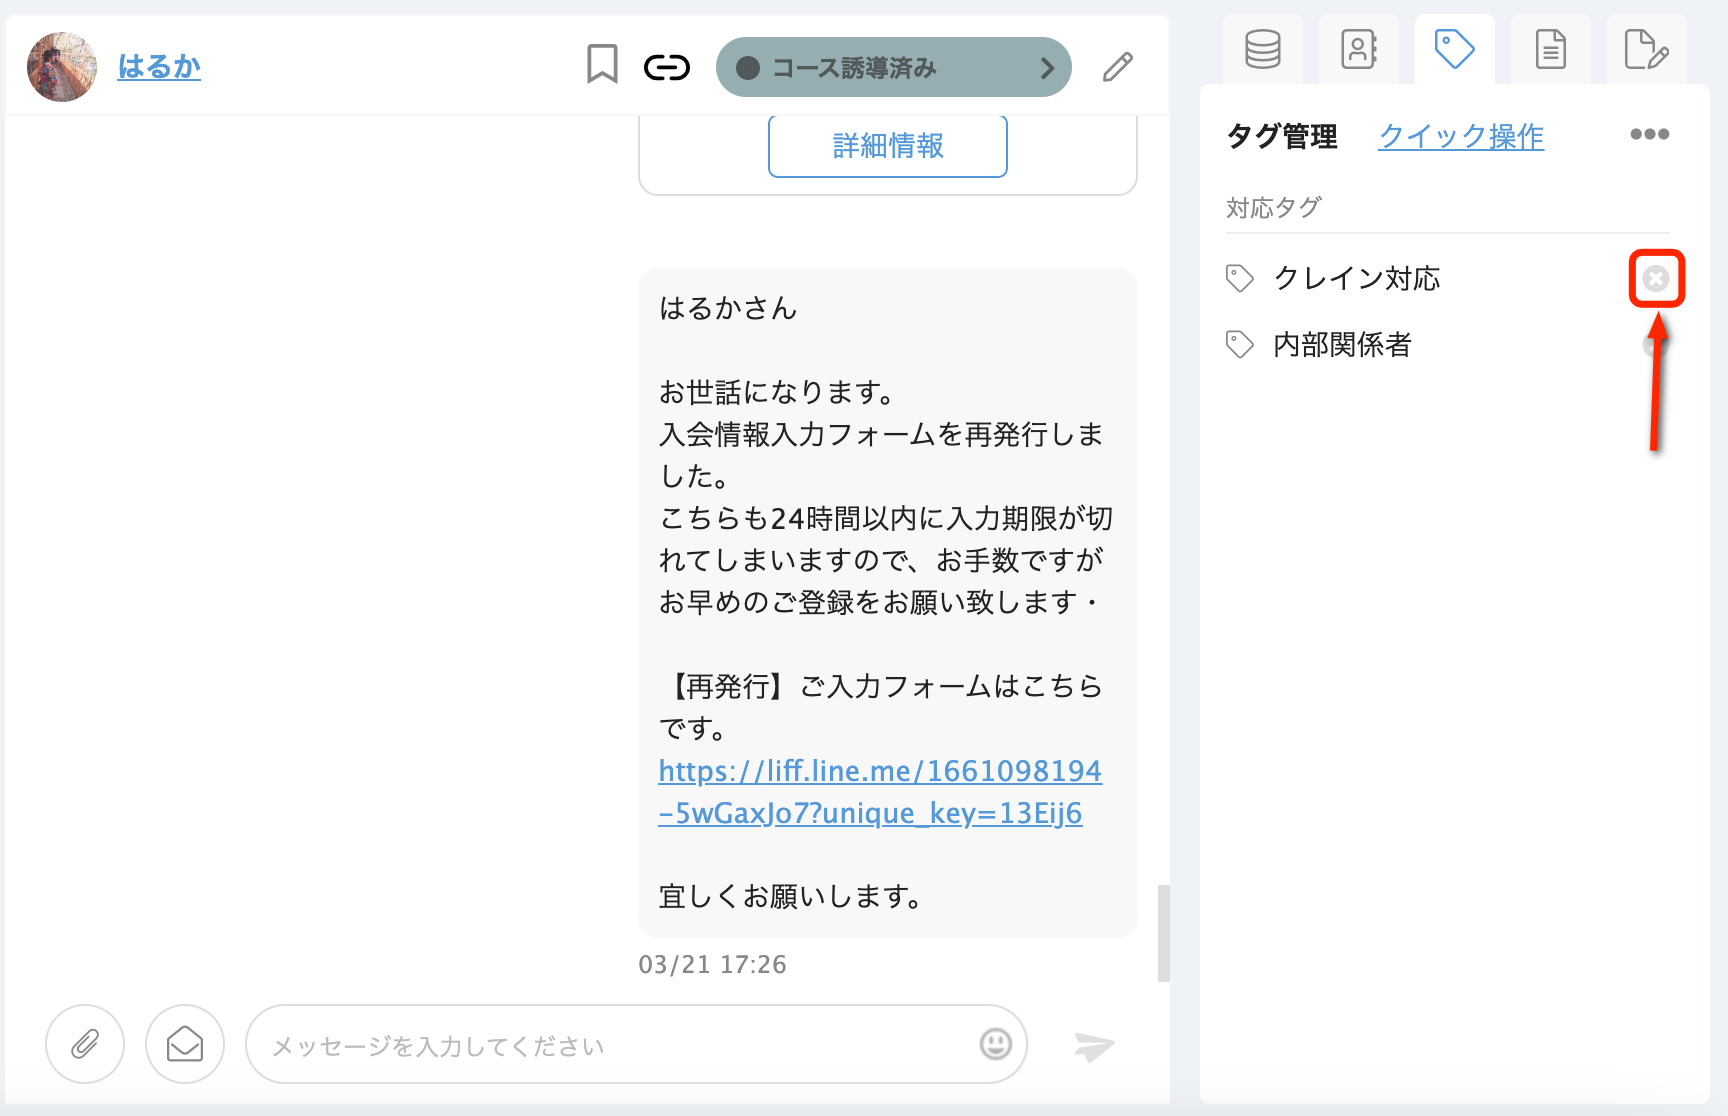Viewport: 1728px width, 1116px height.
Task: Edit using the pencil icon in the header
Action: [1117, 66]
